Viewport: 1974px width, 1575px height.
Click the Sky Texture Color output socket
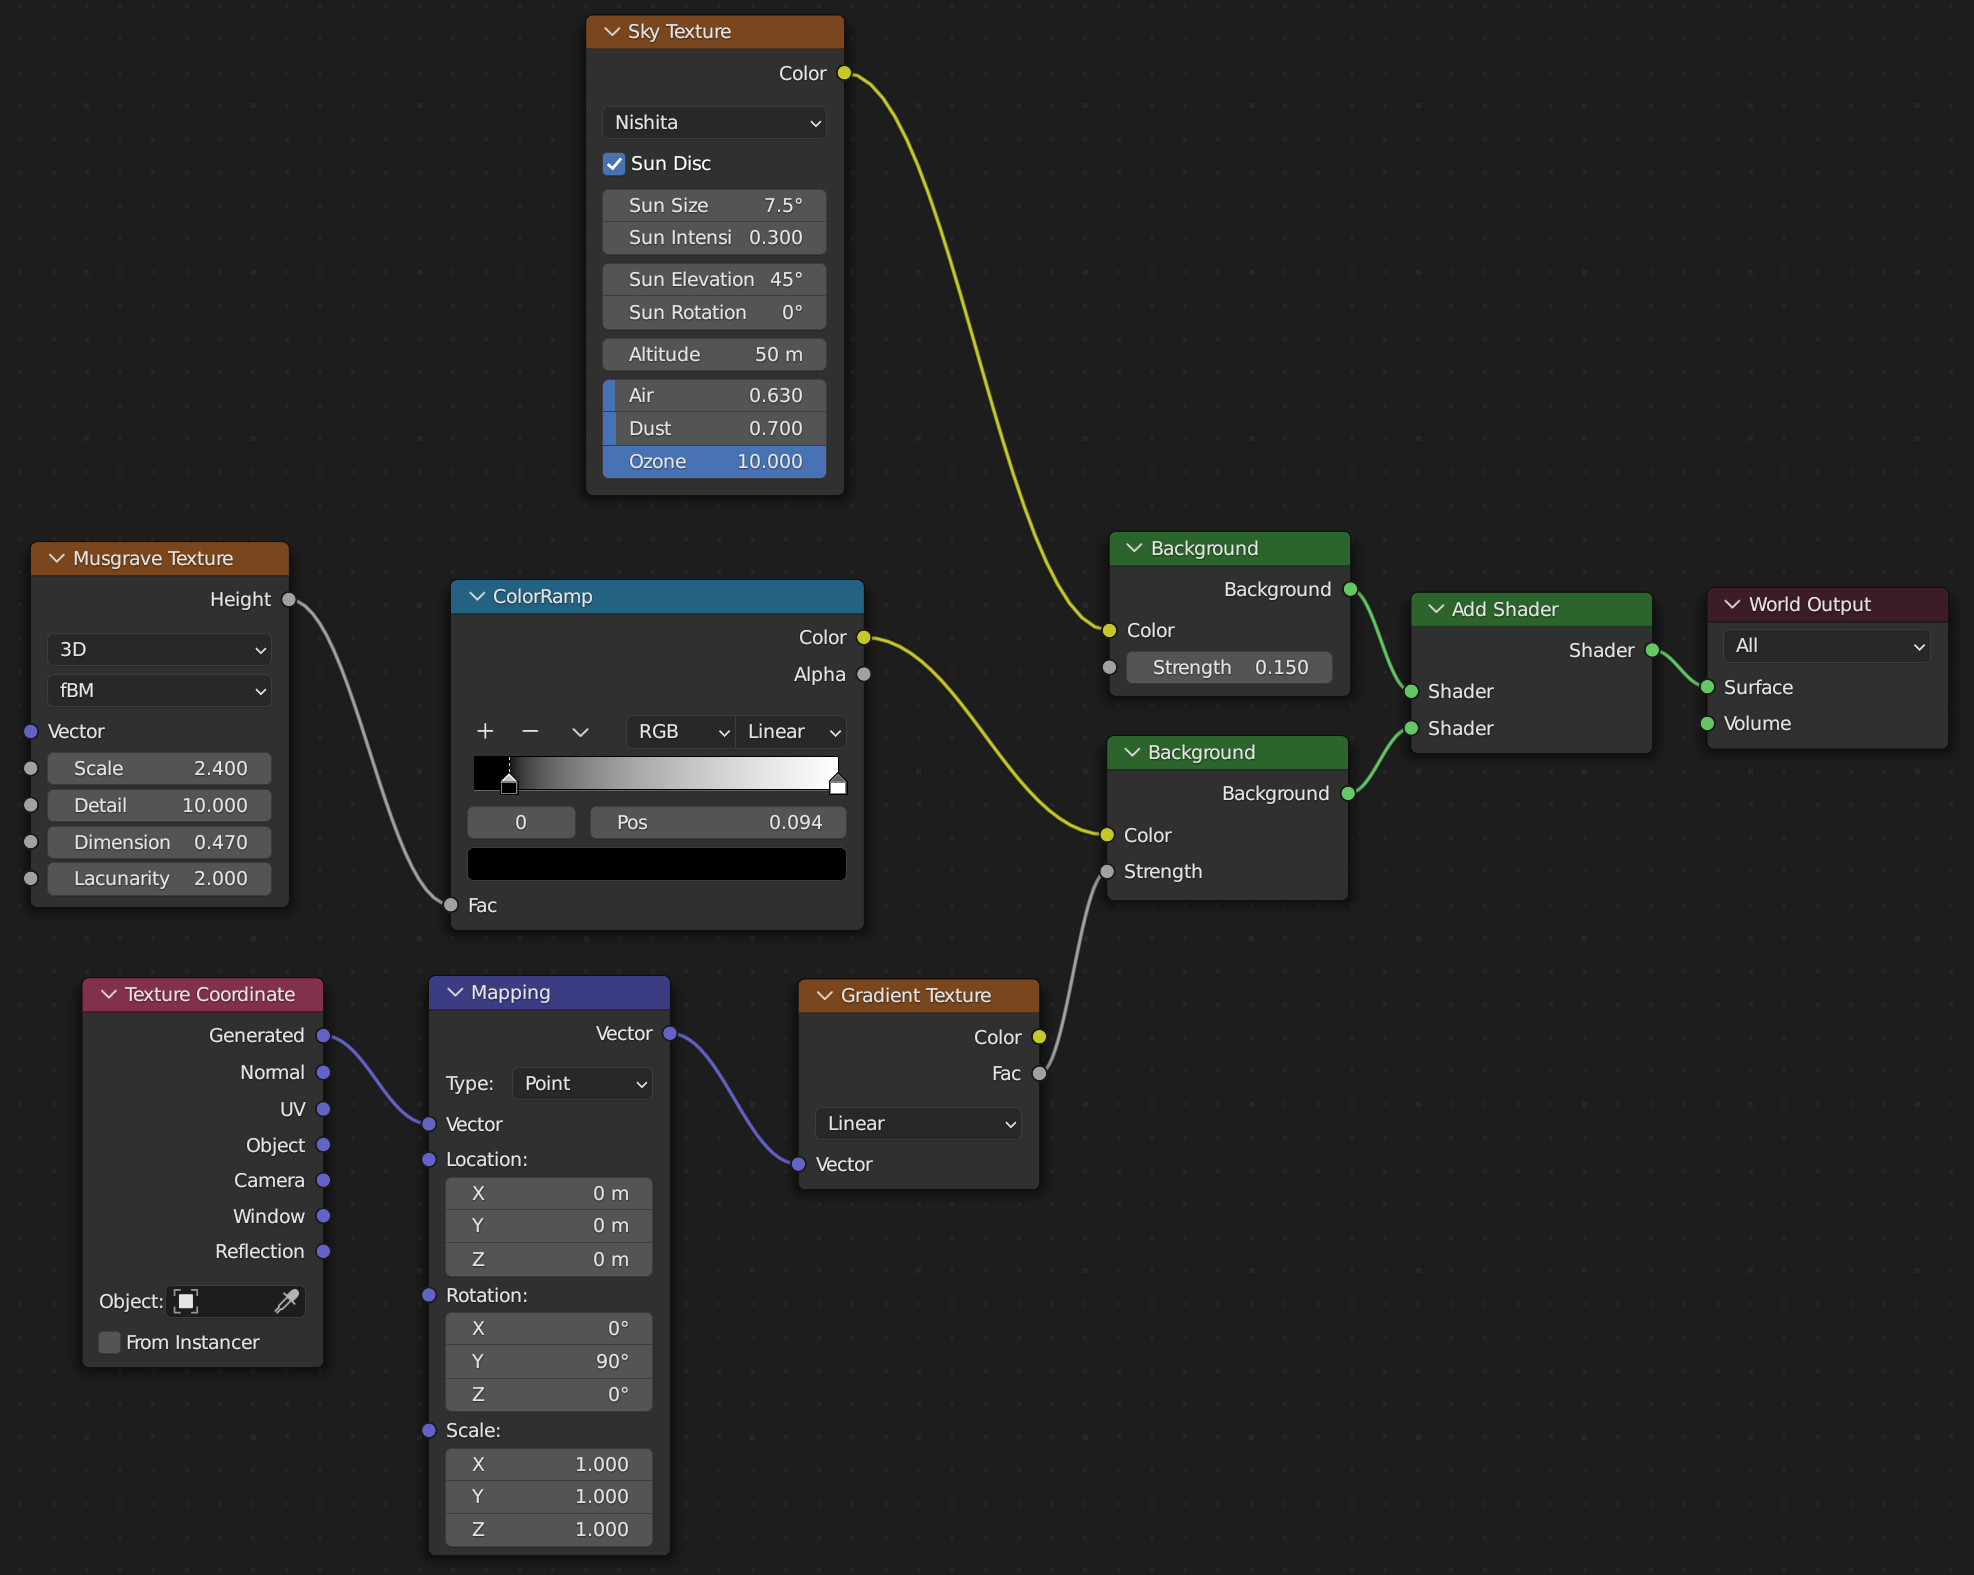click(x=844, y=73)
